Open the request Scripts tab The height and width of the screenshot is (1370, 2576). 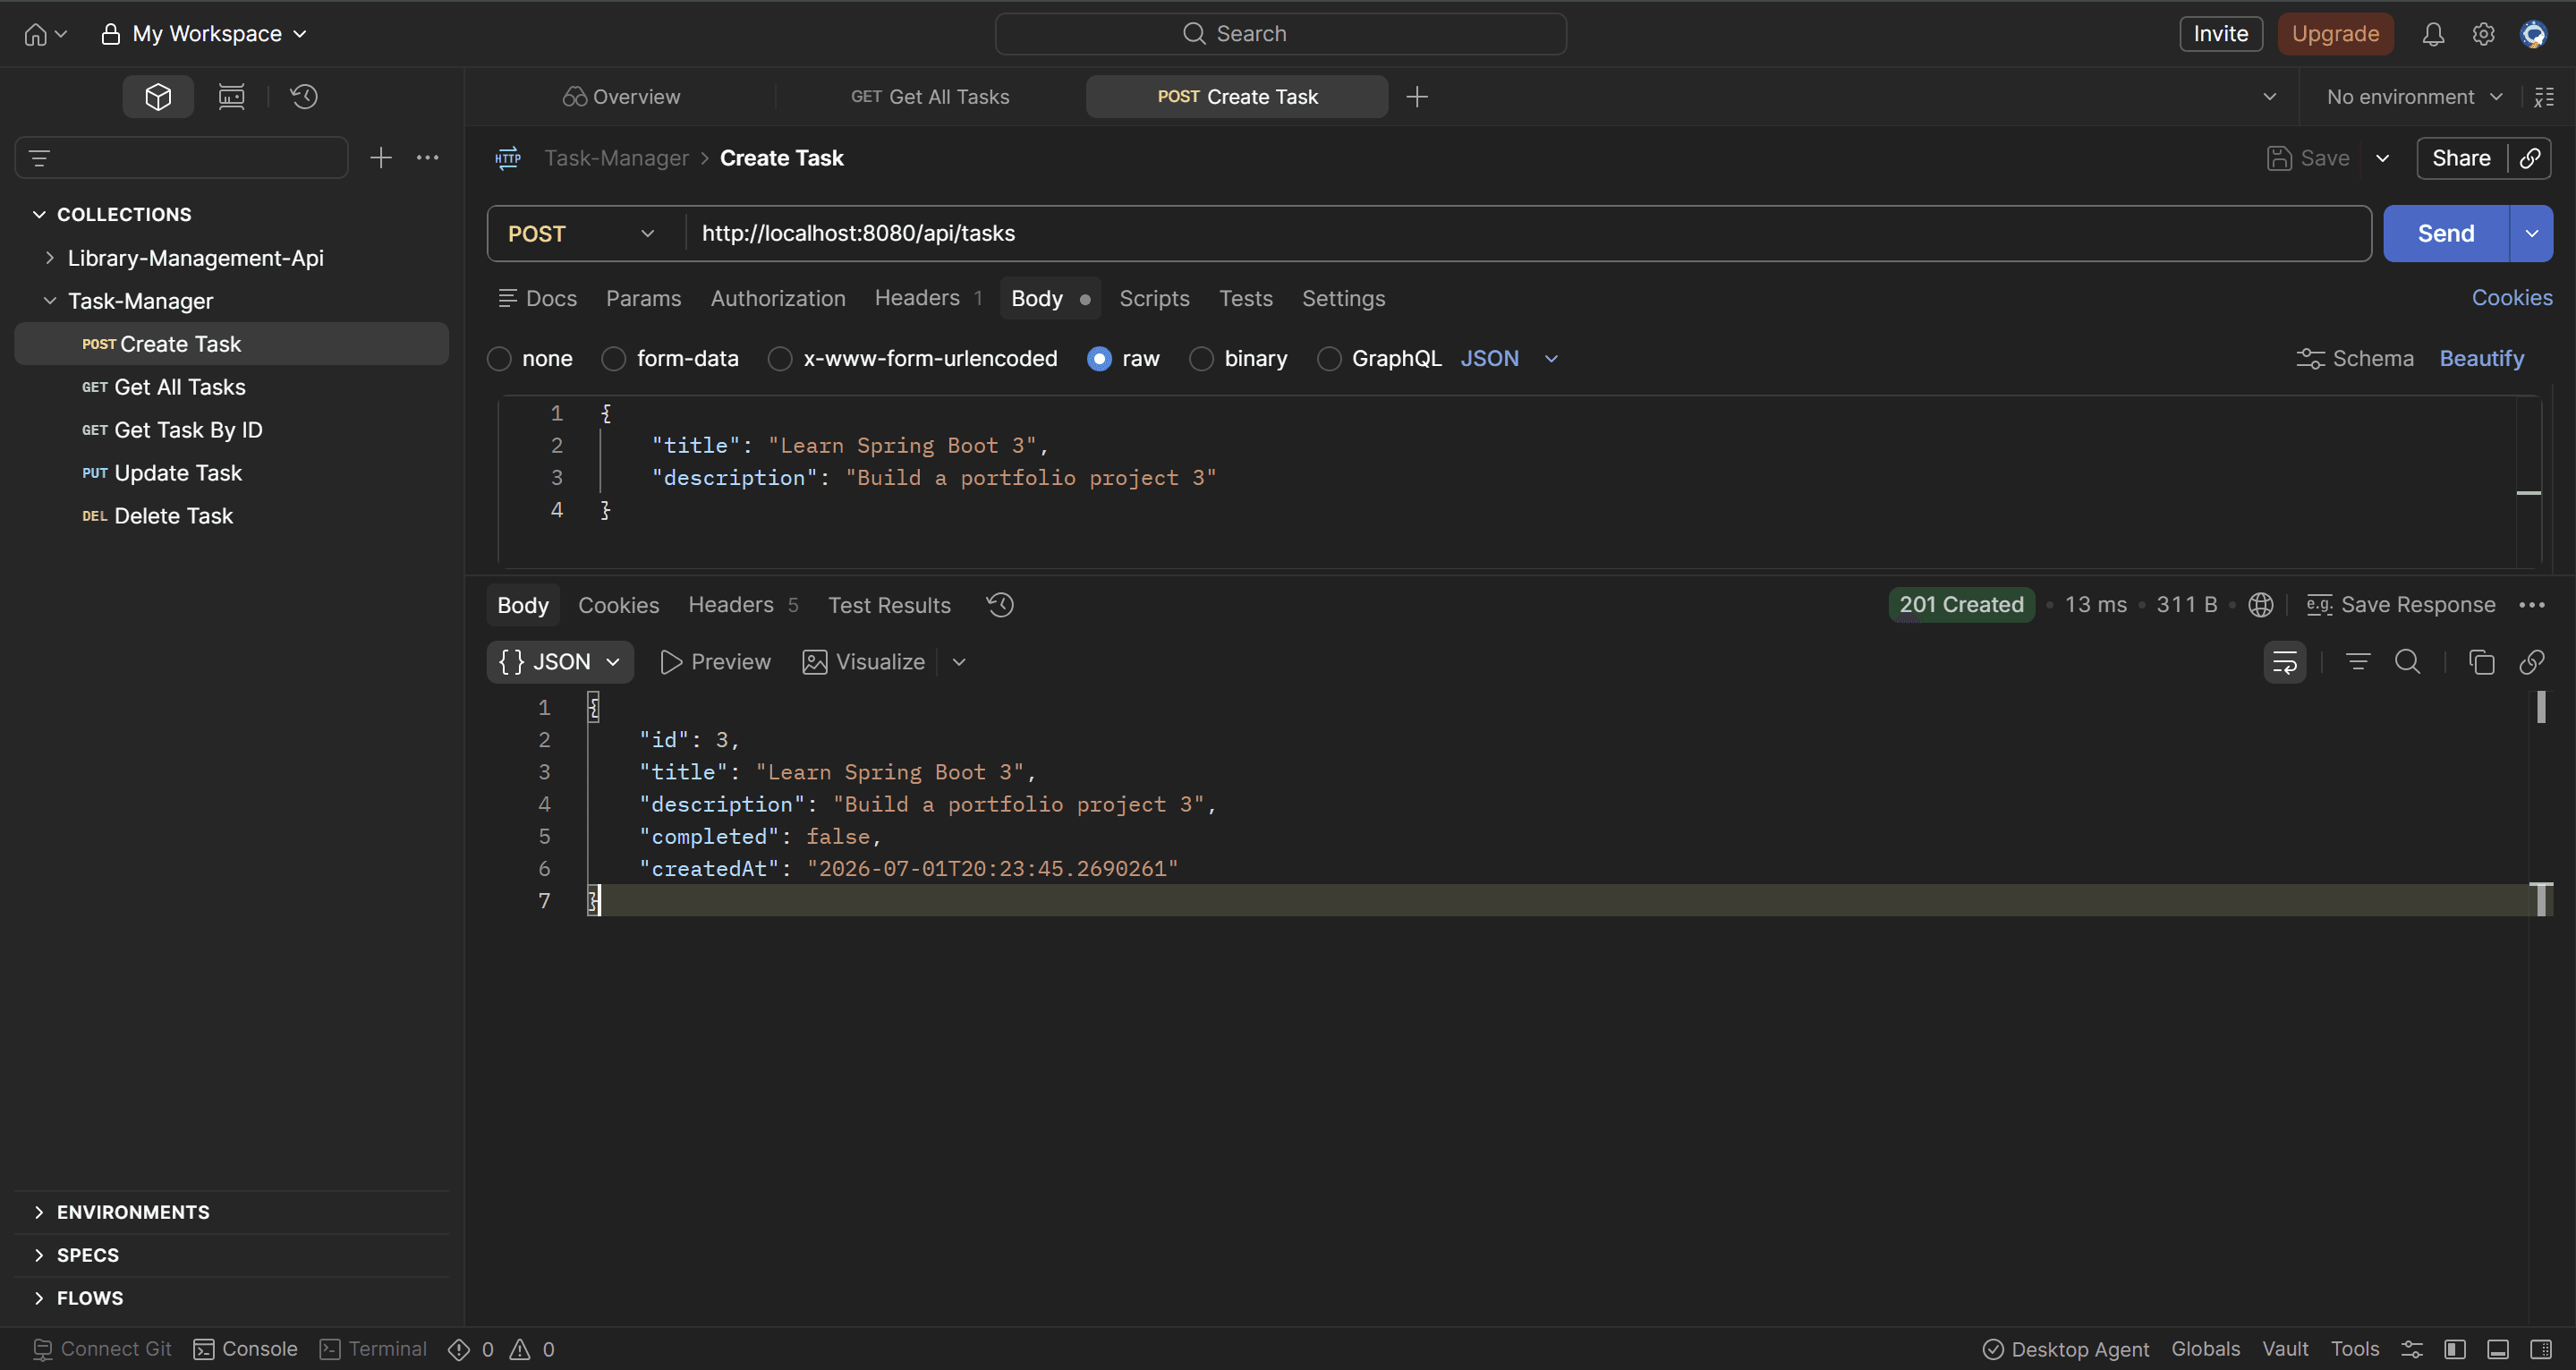tap(1154, 298)
